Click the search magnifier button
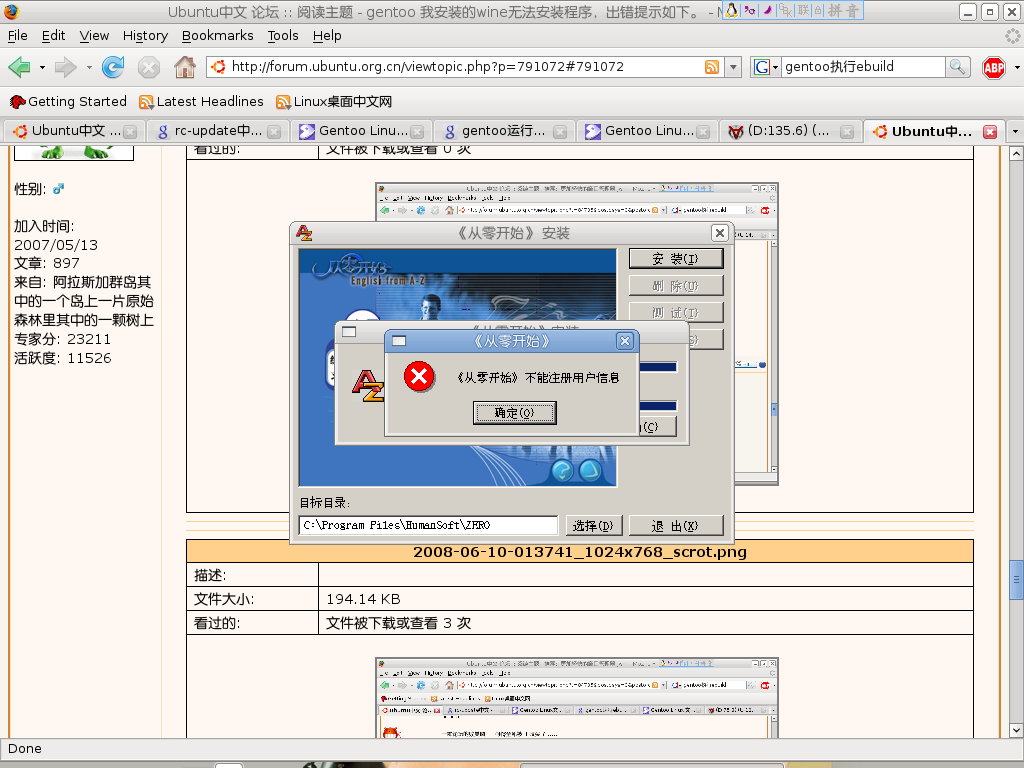The height and width of the screenshot is (768, 1024). pos(957,67)
